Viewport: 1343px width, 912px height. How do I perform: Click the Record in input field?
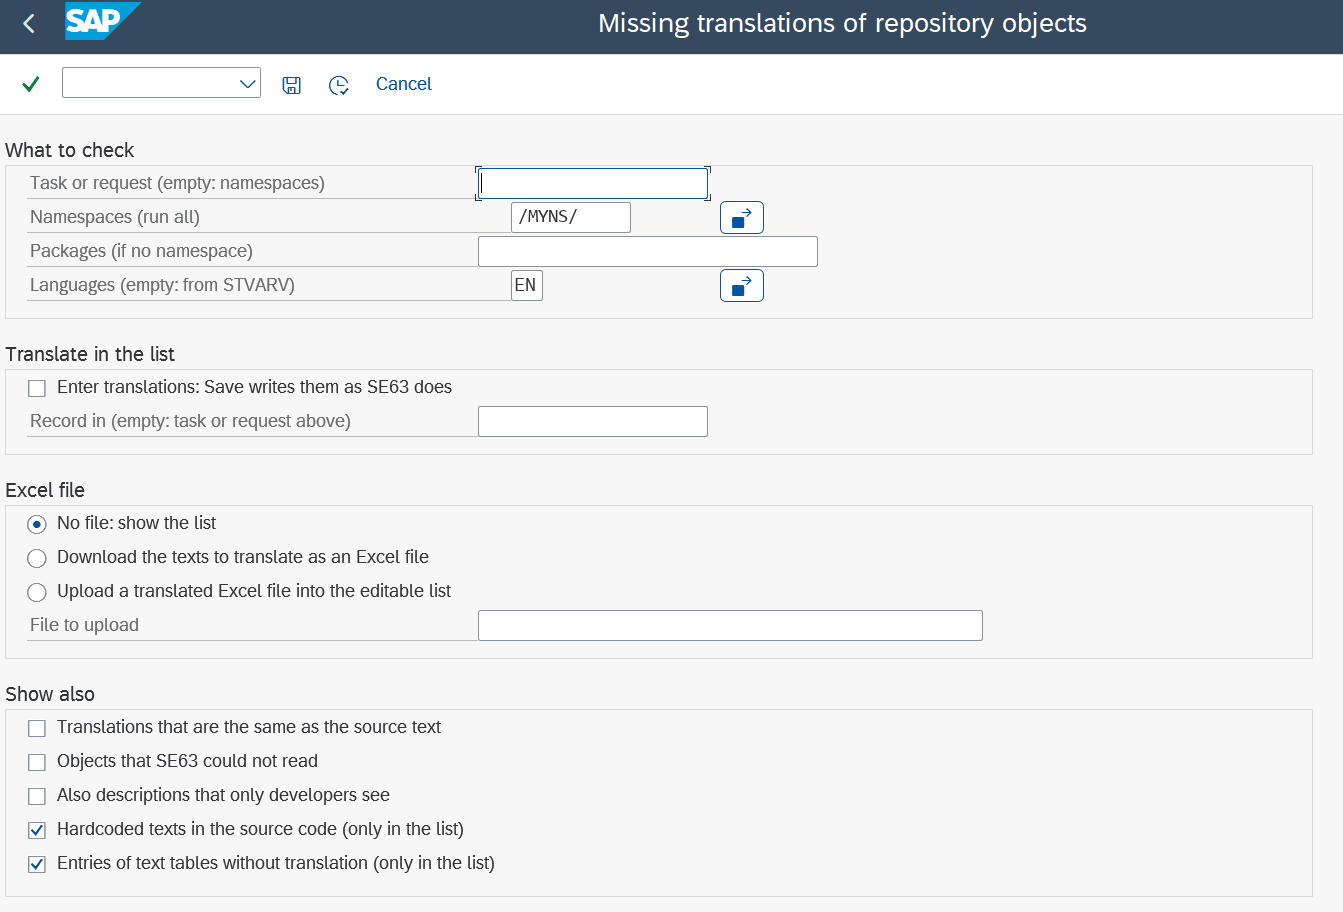593,421
